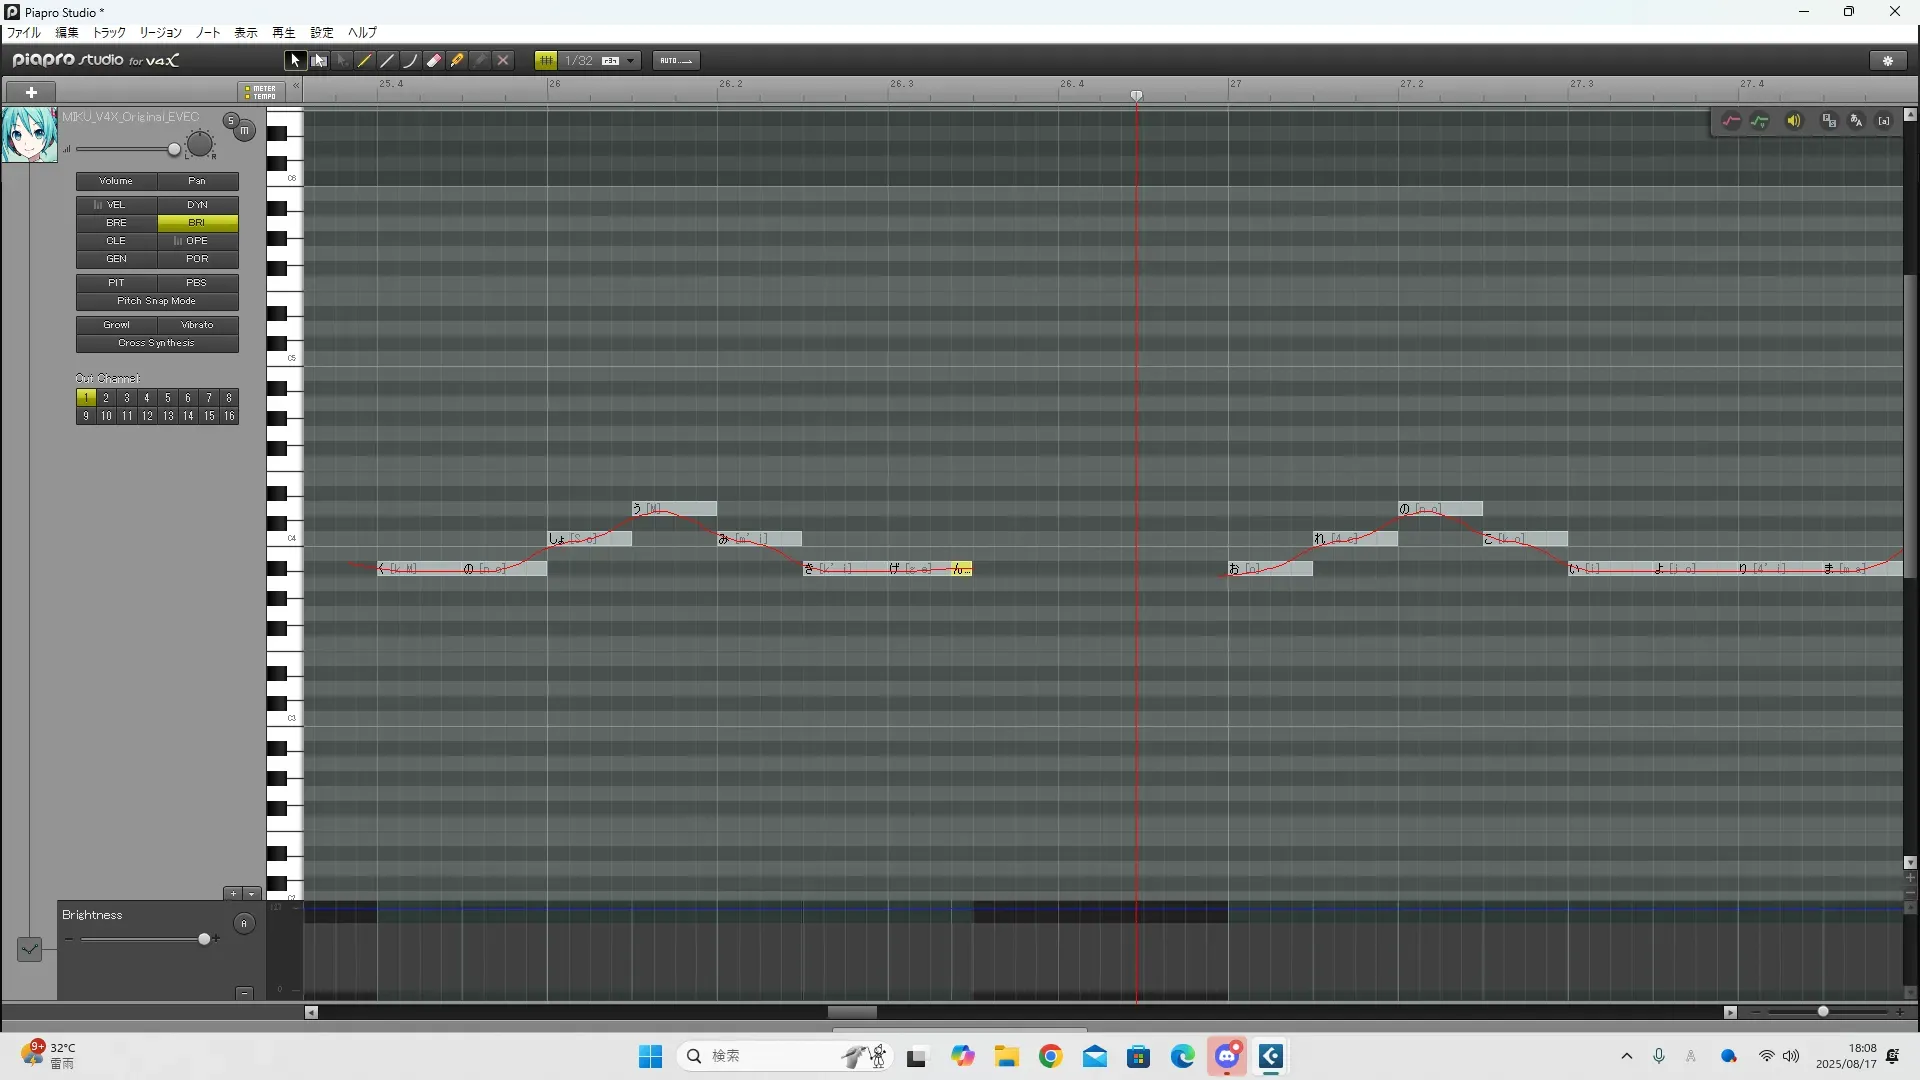The image size is (1920, 1080).
Task: Select the pencil draw tool
Action: 365,61
